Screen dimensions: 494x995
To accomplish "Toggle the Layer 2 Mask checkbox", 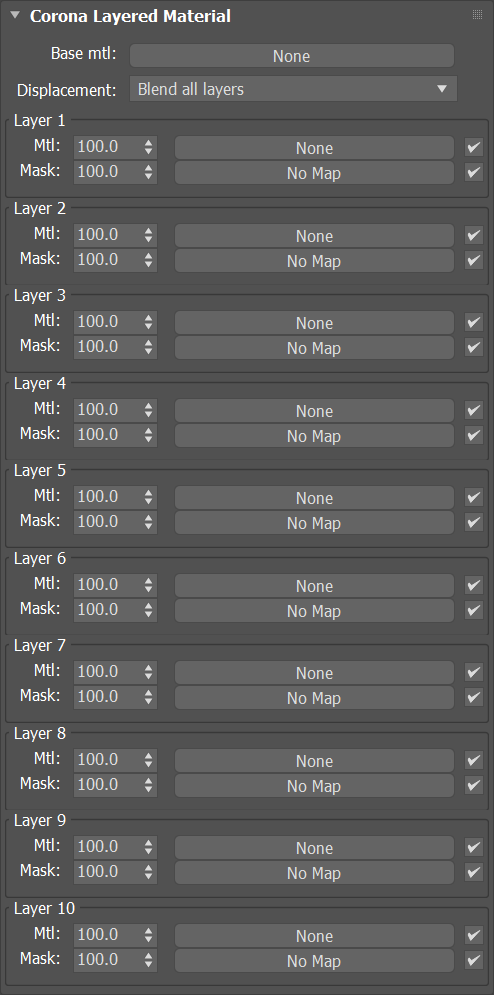I will [474, 260].
